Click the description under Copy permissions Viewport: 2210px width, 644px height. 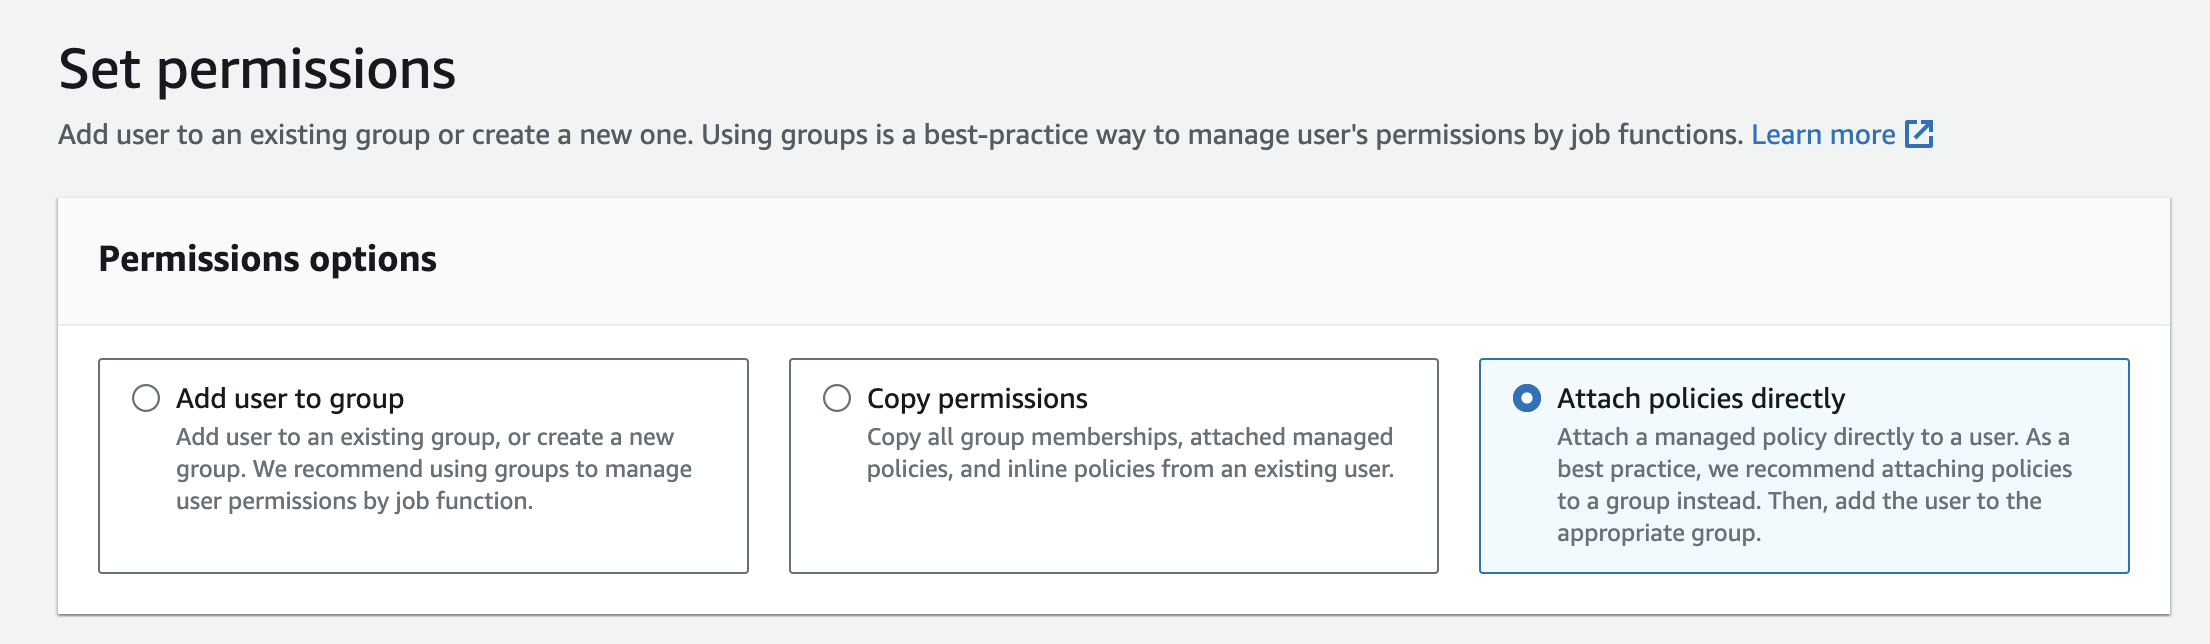pyautogui.click(x=1130, y=453)
